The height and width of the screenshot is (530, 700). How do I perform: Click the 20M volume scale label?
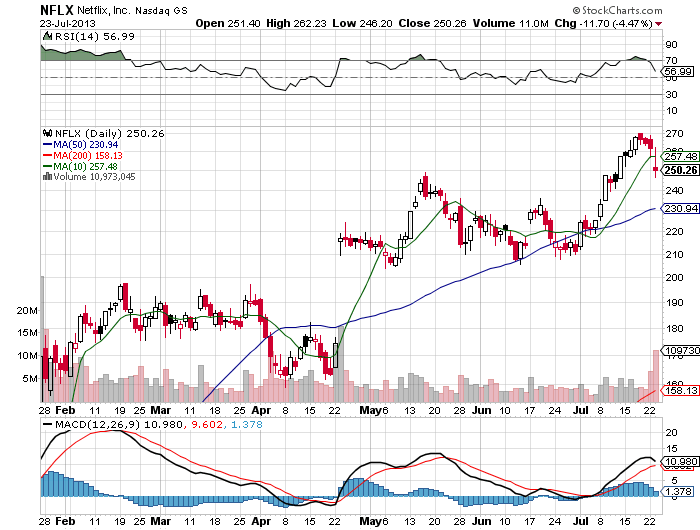coord(27,310)
